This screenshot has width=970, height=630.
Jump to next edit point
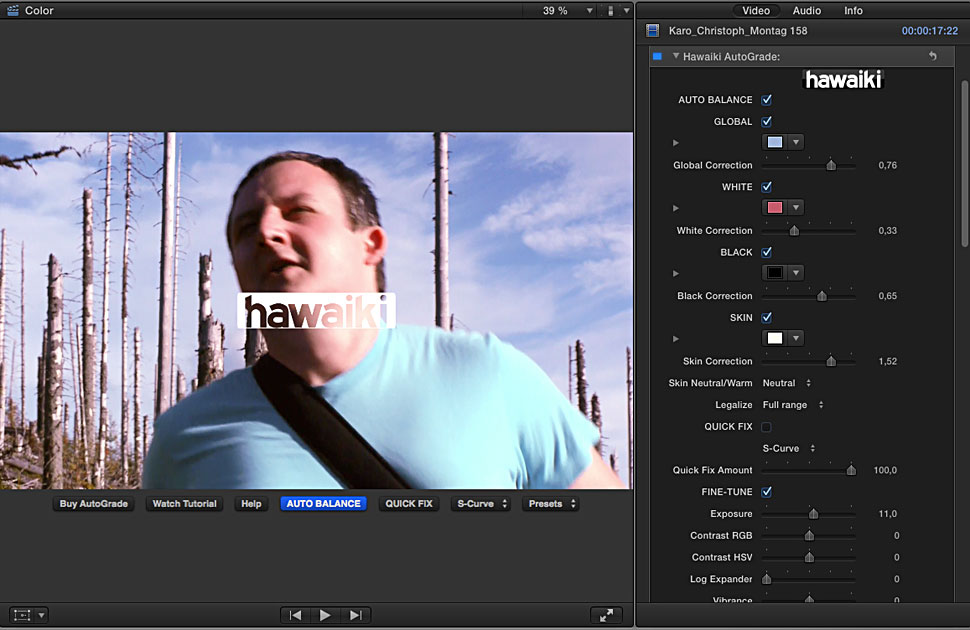click(356, 615)
